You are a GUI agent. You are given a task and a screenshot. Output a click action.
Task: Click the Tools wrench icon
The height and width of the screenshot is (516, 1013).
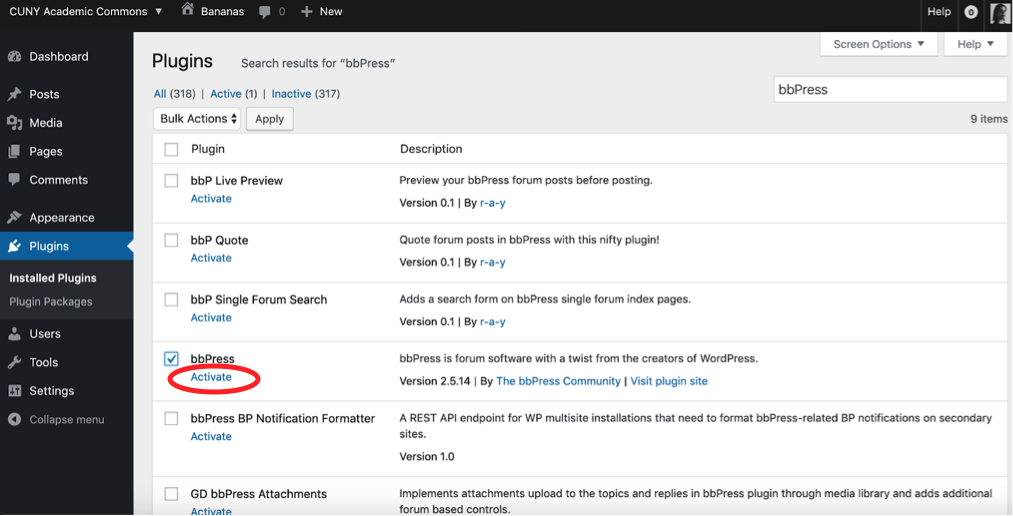pos(14,362)
